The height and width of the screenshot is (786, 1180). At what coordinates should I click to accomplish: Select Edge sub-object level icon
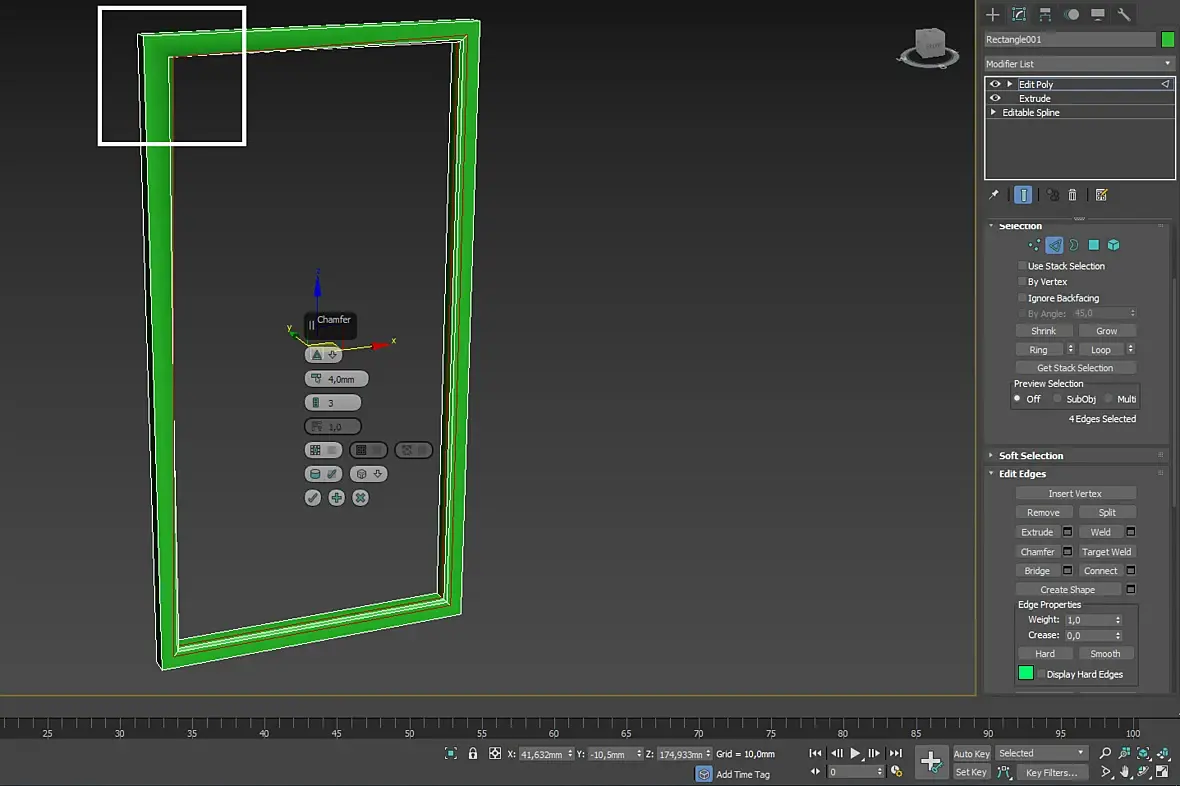(x=1054, y=245)
